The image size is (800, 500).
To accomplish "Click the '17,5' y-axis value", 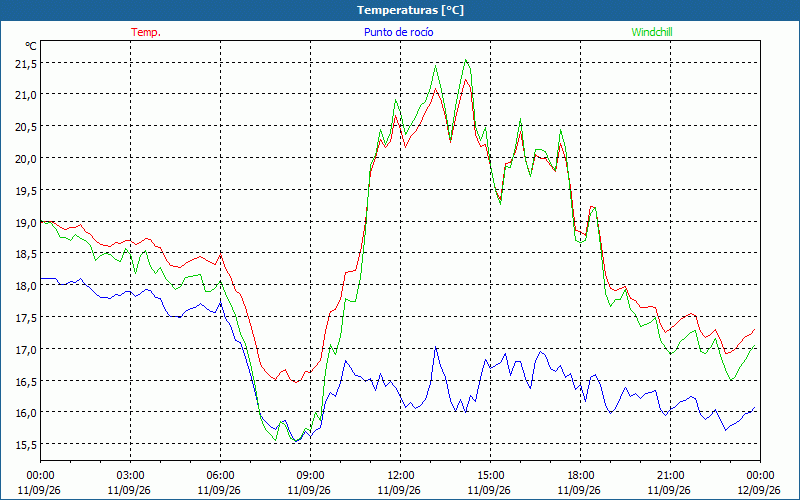I will [26, 318].
